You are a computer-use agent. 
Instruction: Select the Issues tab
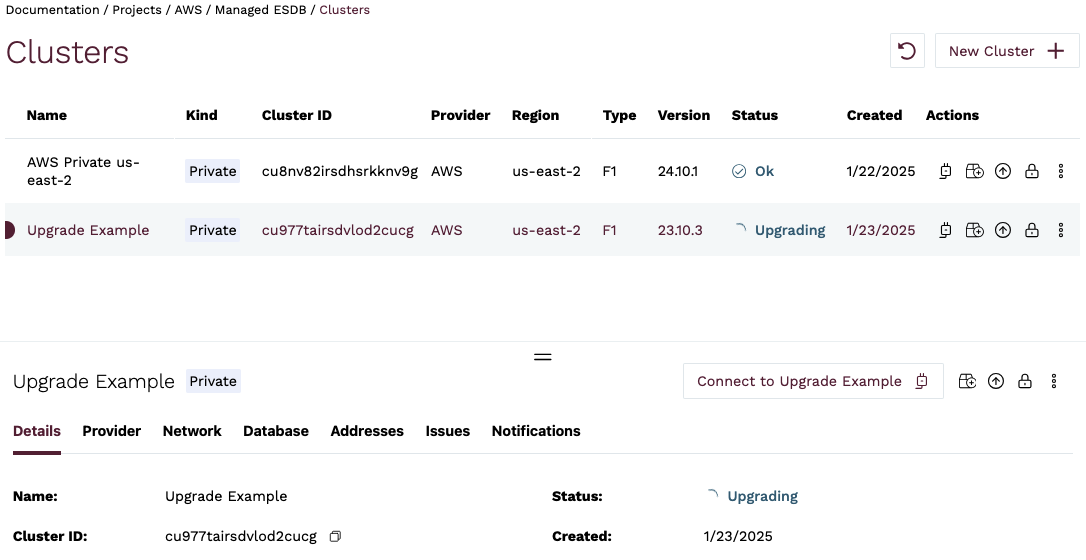pos(447,431)
